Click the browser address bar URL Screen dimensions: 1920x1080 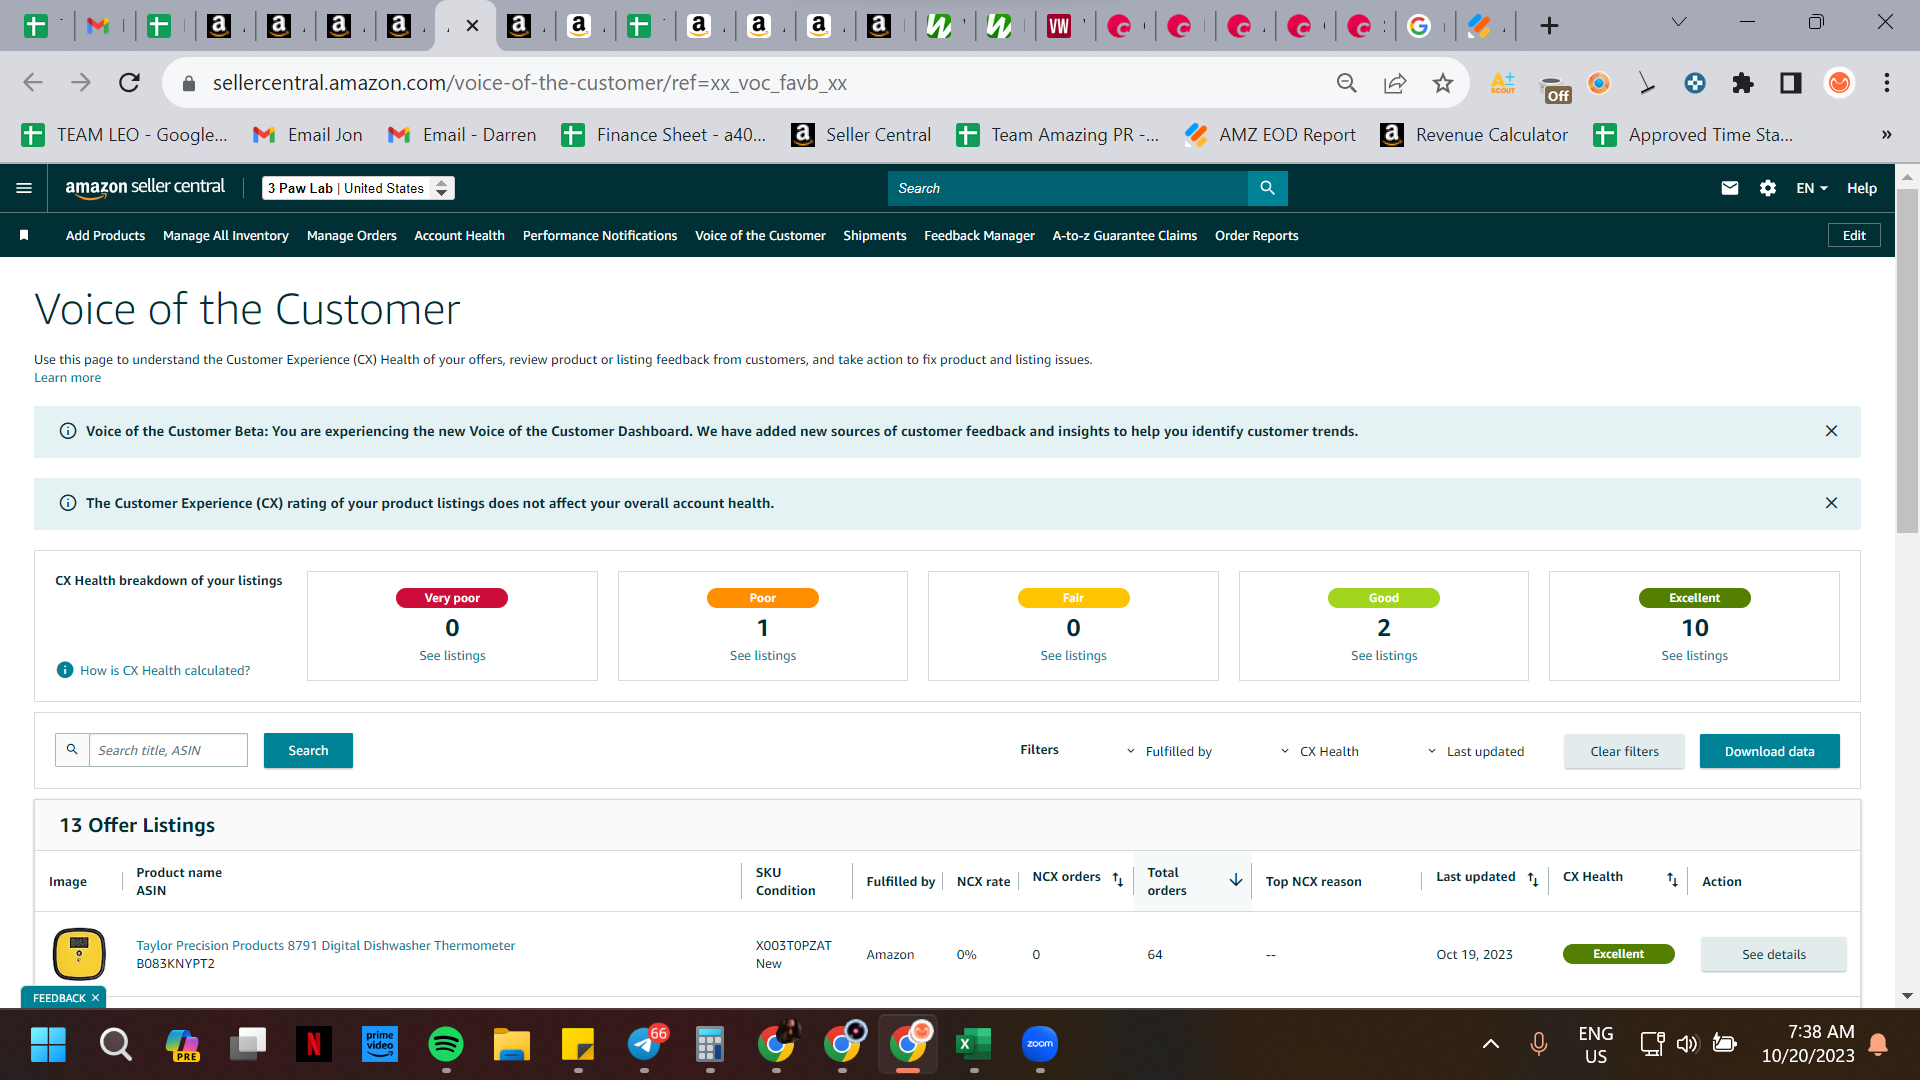[529, 83]
